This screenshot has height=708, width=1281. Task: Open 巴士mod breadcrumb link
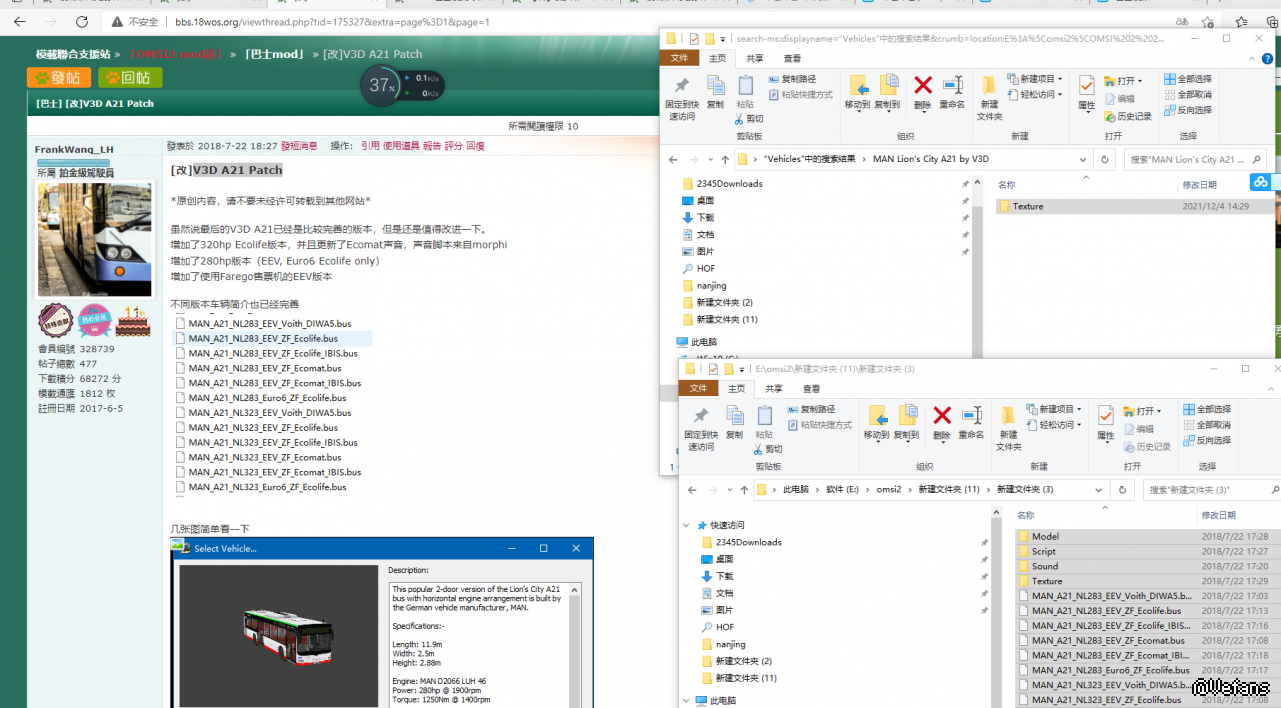coord(274,54)
